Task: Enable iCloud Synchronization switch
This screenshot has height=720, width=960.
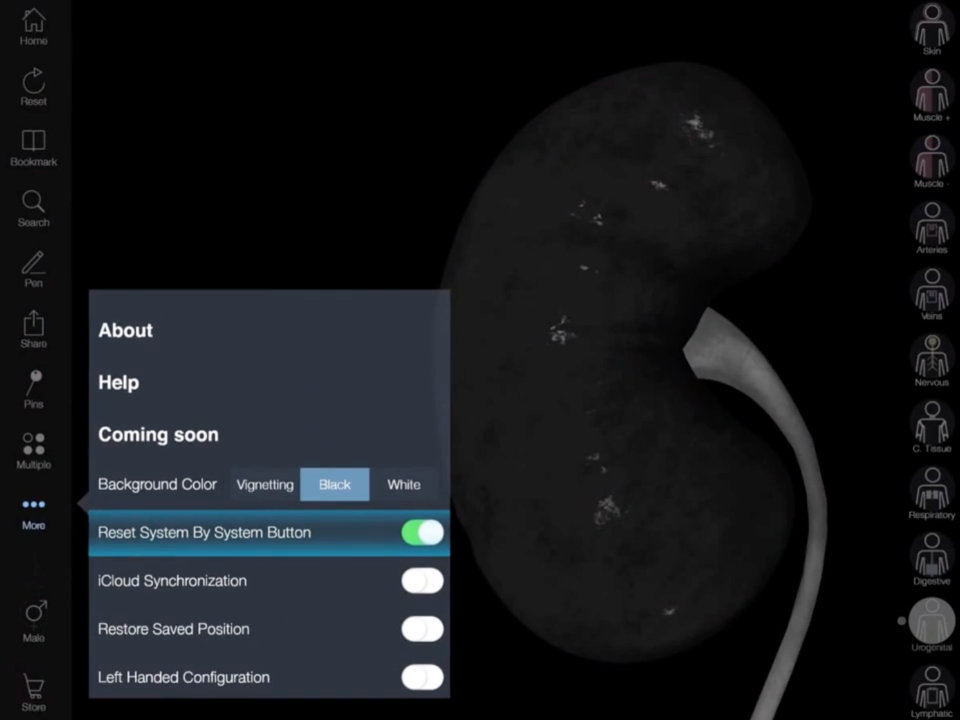Action: coord(422,580)
